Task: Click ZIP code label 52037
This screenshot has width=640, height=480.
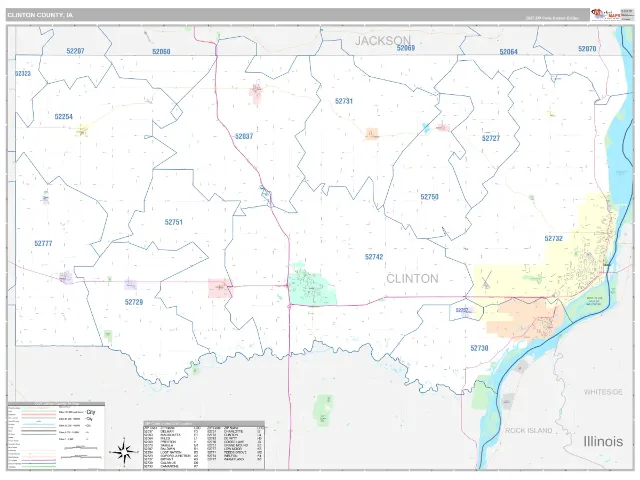Action: [x=244, y=136]
